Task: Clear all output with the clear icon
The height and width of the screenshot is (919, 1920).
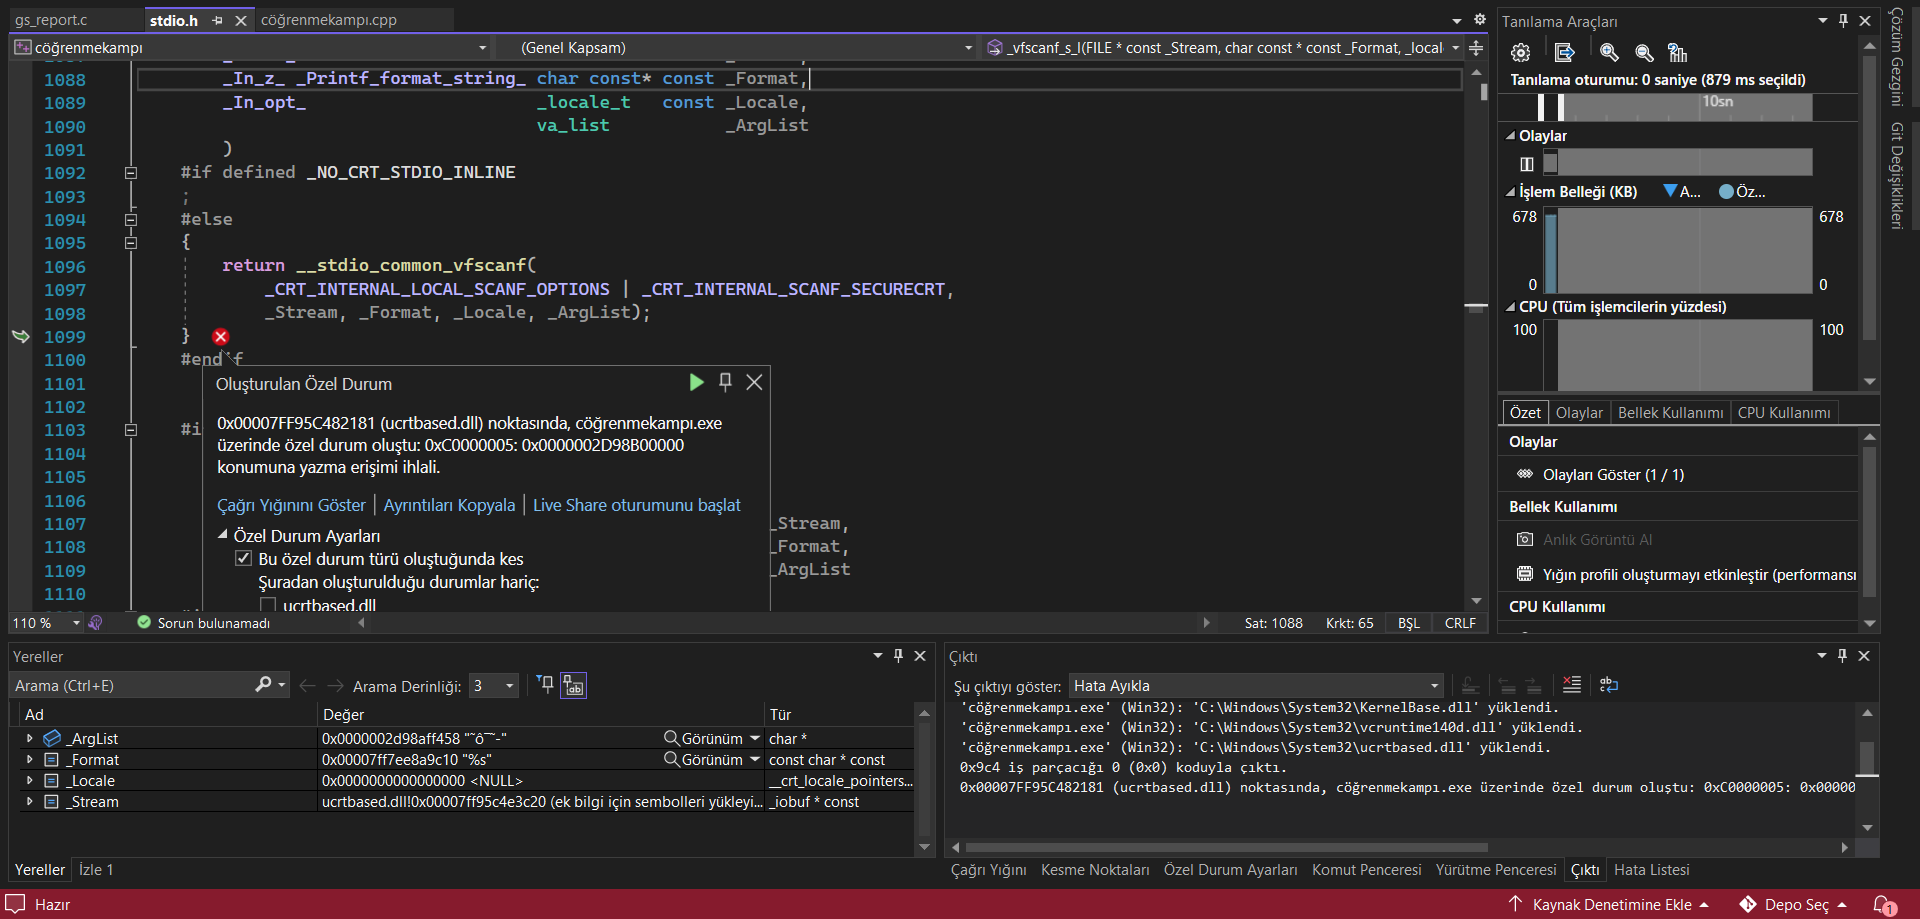Action: click(1571, 685)
